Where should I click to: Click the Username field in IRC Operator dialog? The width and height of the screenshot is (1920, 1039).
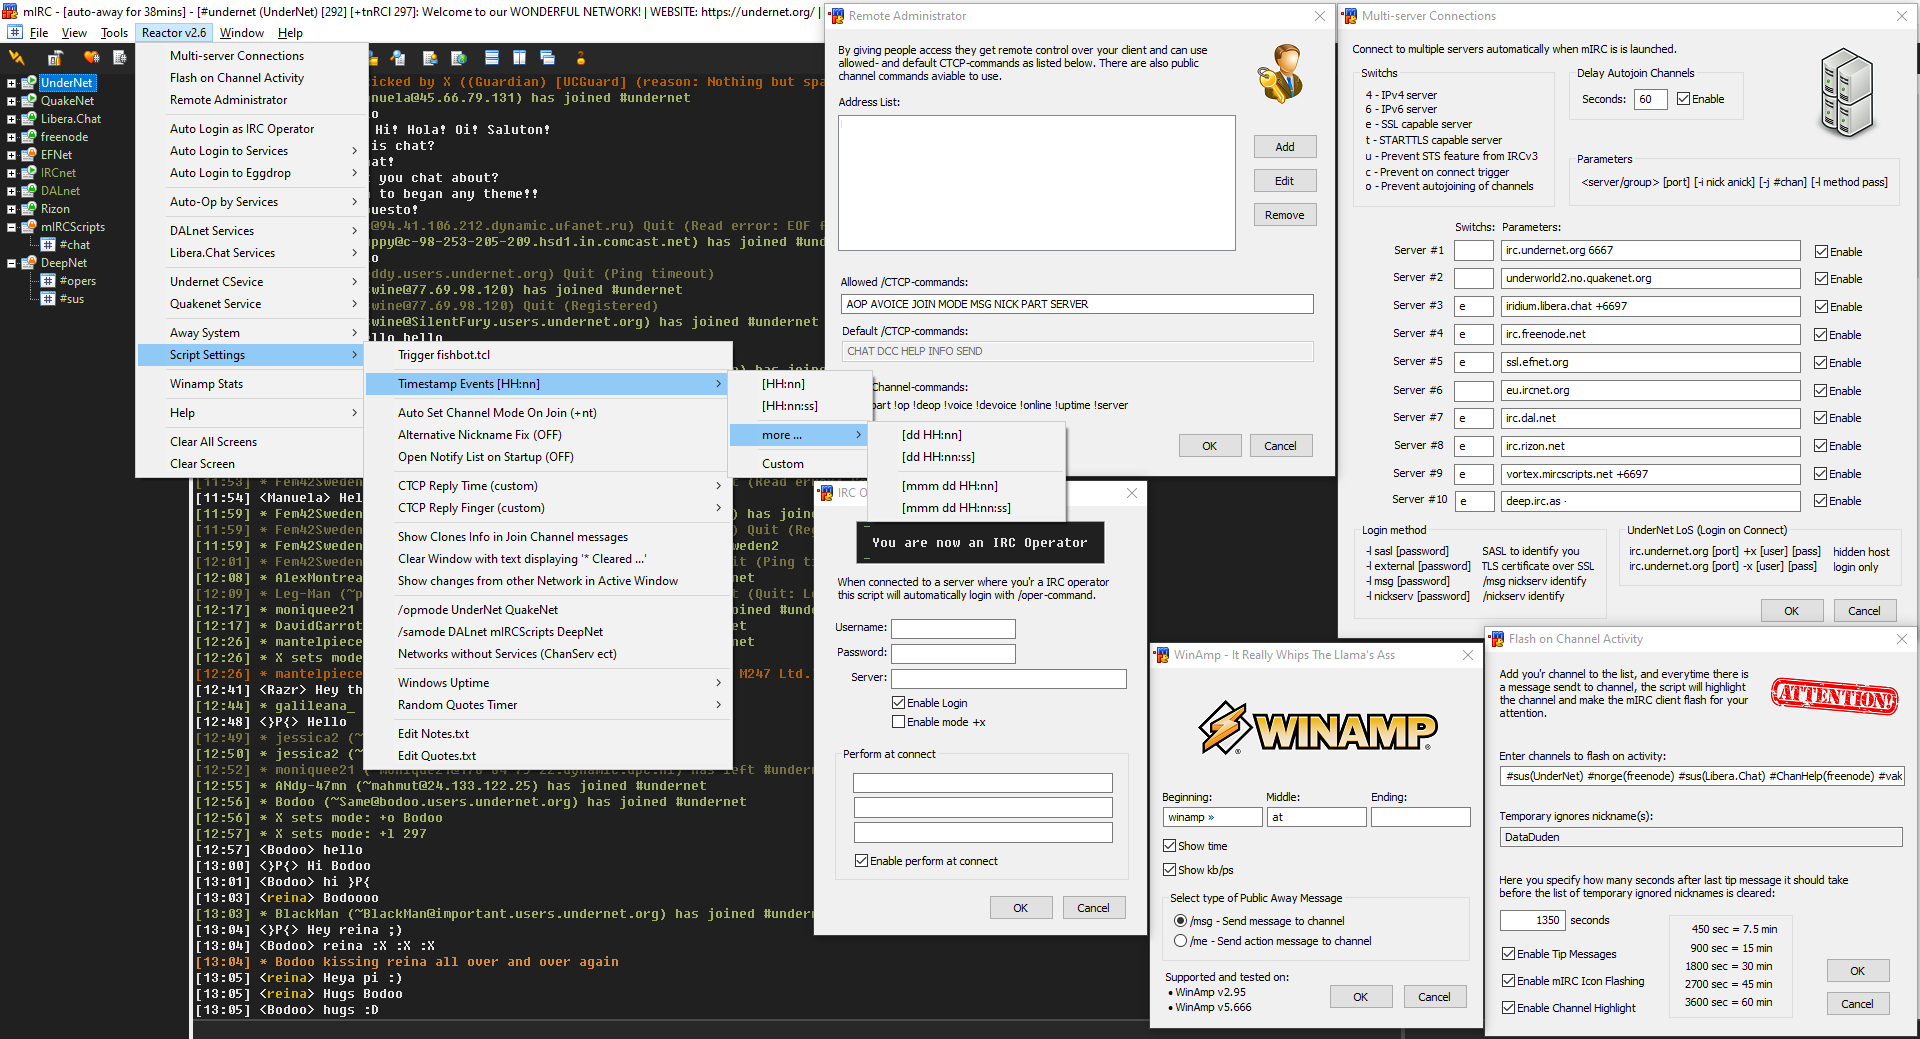tap(952, 628)
